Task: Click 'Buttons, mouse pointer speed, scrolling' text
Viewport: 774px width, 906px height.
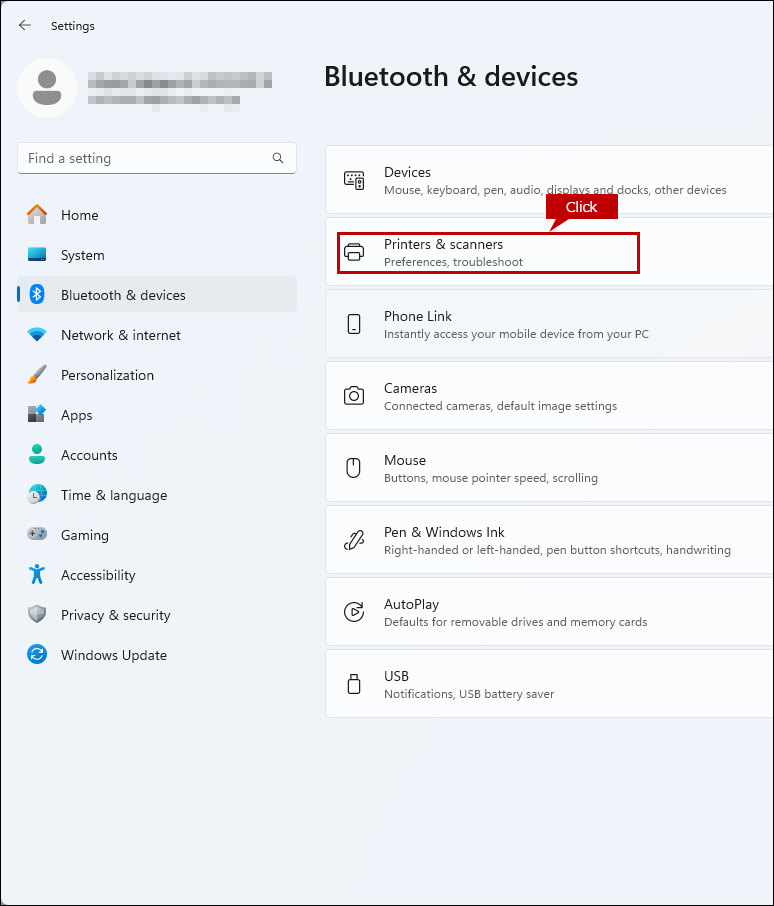Action: point(491,478)
